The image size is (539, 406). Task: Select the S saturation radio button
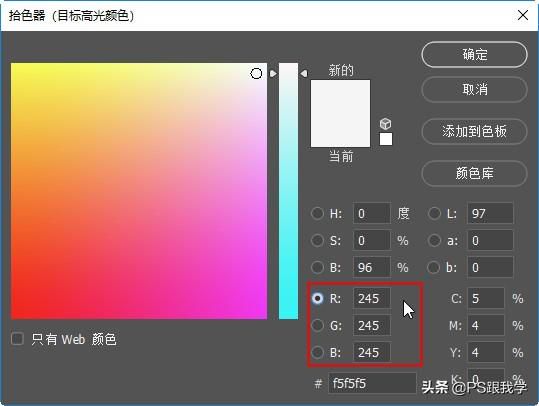[317, 240]
